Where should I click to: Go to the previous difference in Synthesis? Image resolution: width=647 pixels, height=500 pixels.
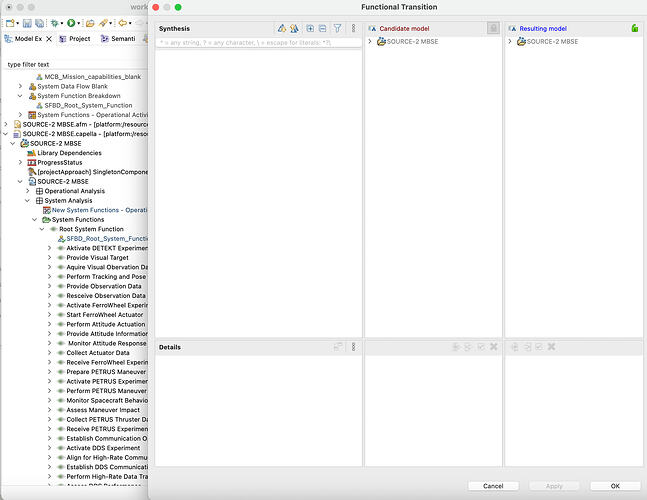[294, 28]
